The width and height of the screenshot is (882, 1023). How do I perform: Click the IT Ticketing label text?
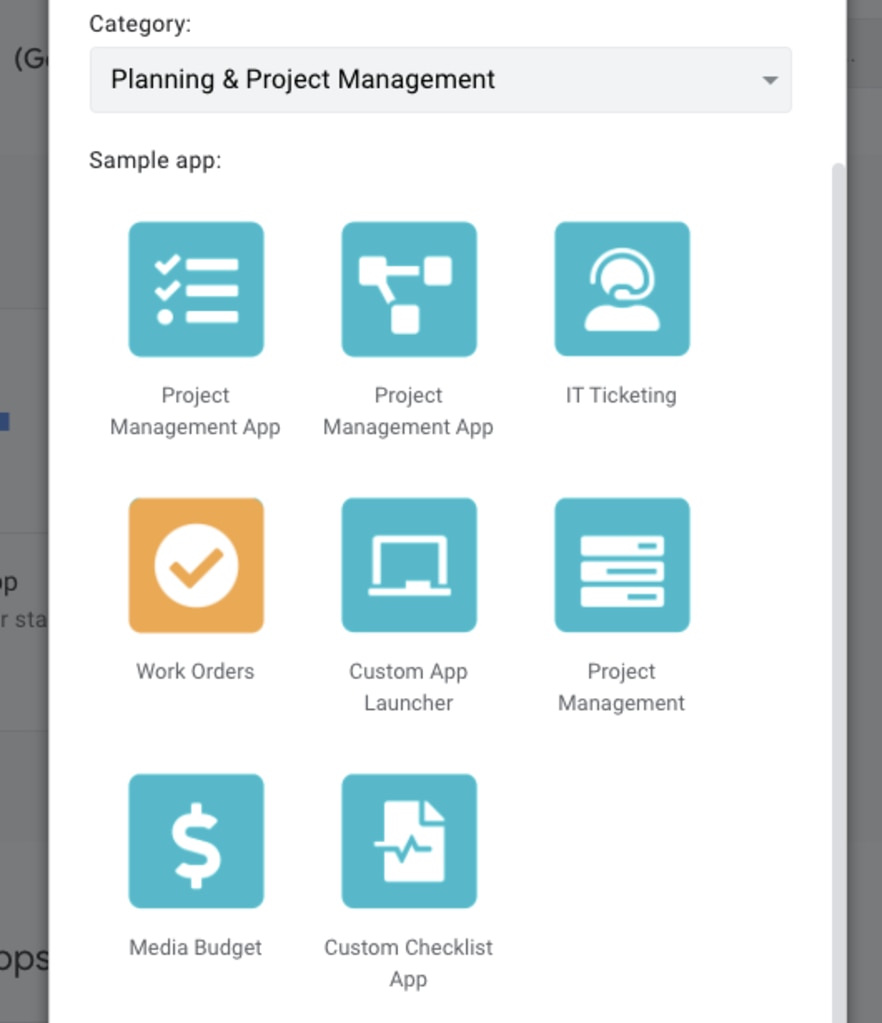[x=621, y=394]
